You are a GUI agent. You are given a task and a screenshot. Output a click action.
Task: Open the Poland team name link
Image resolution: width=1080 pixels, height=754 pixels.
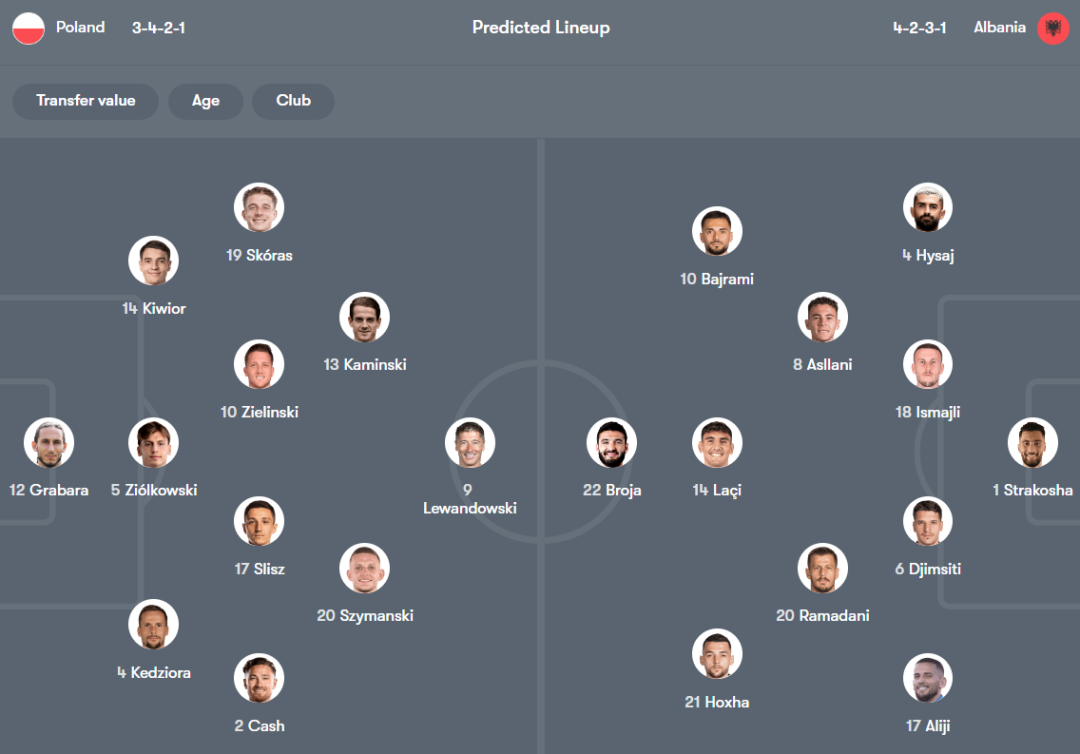80,28
